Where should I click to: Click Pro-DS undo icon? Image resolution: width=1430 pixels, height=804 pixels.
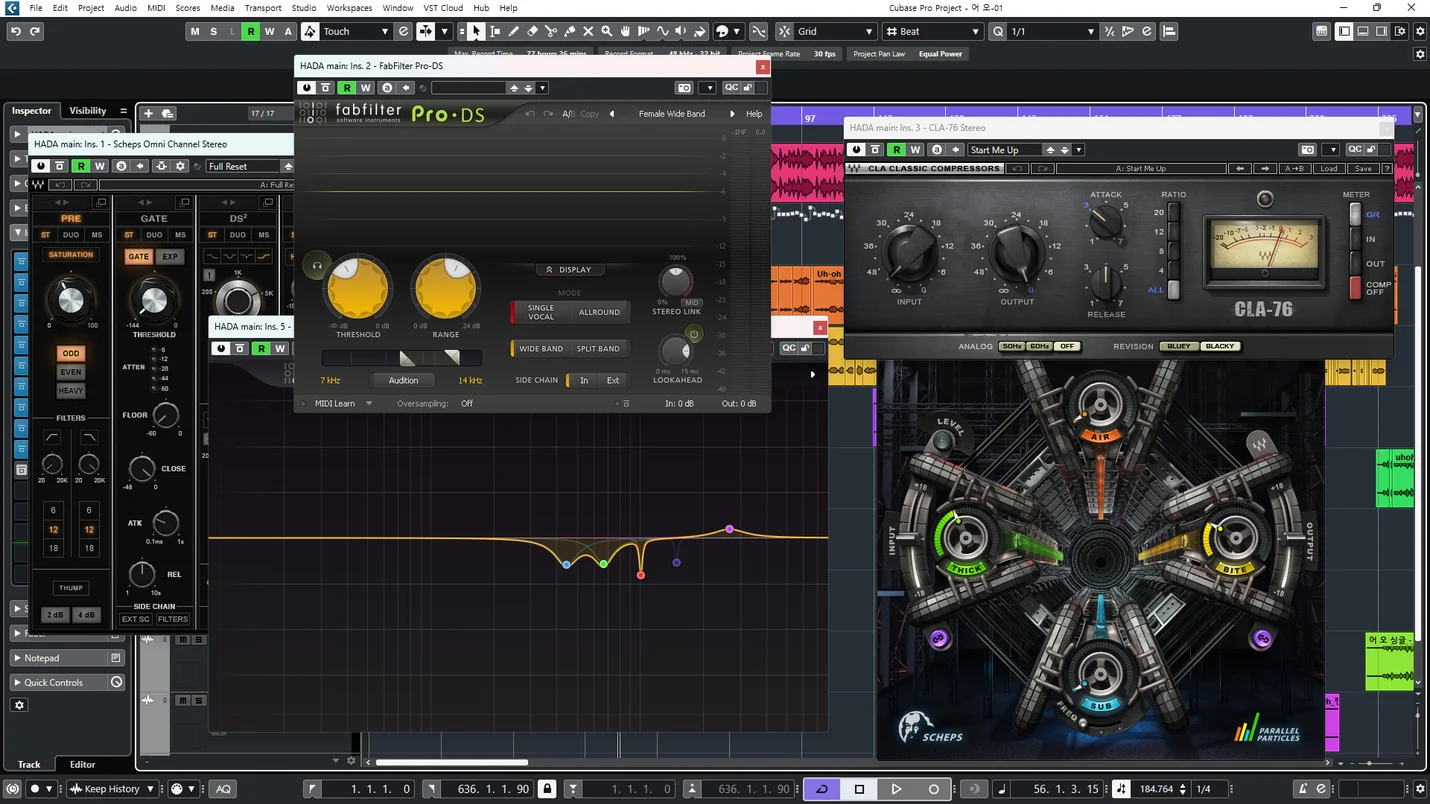530,114
